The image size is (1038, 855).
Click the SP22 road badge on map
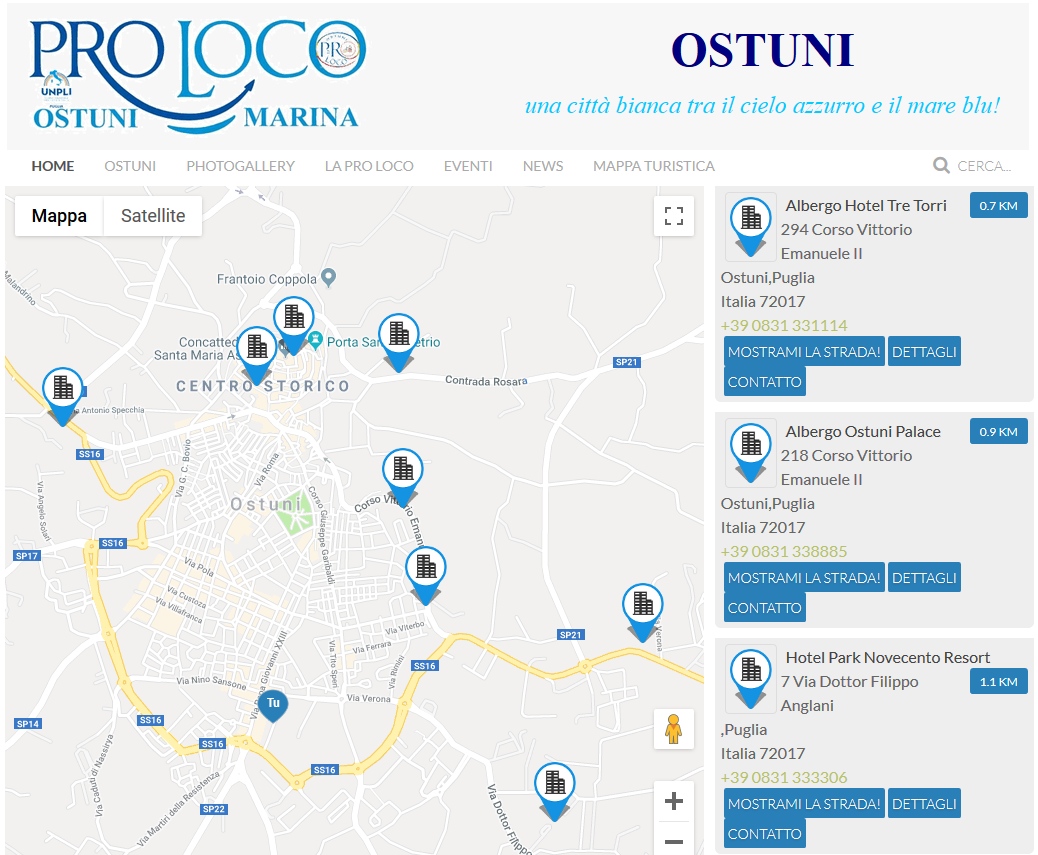(214, 809)
